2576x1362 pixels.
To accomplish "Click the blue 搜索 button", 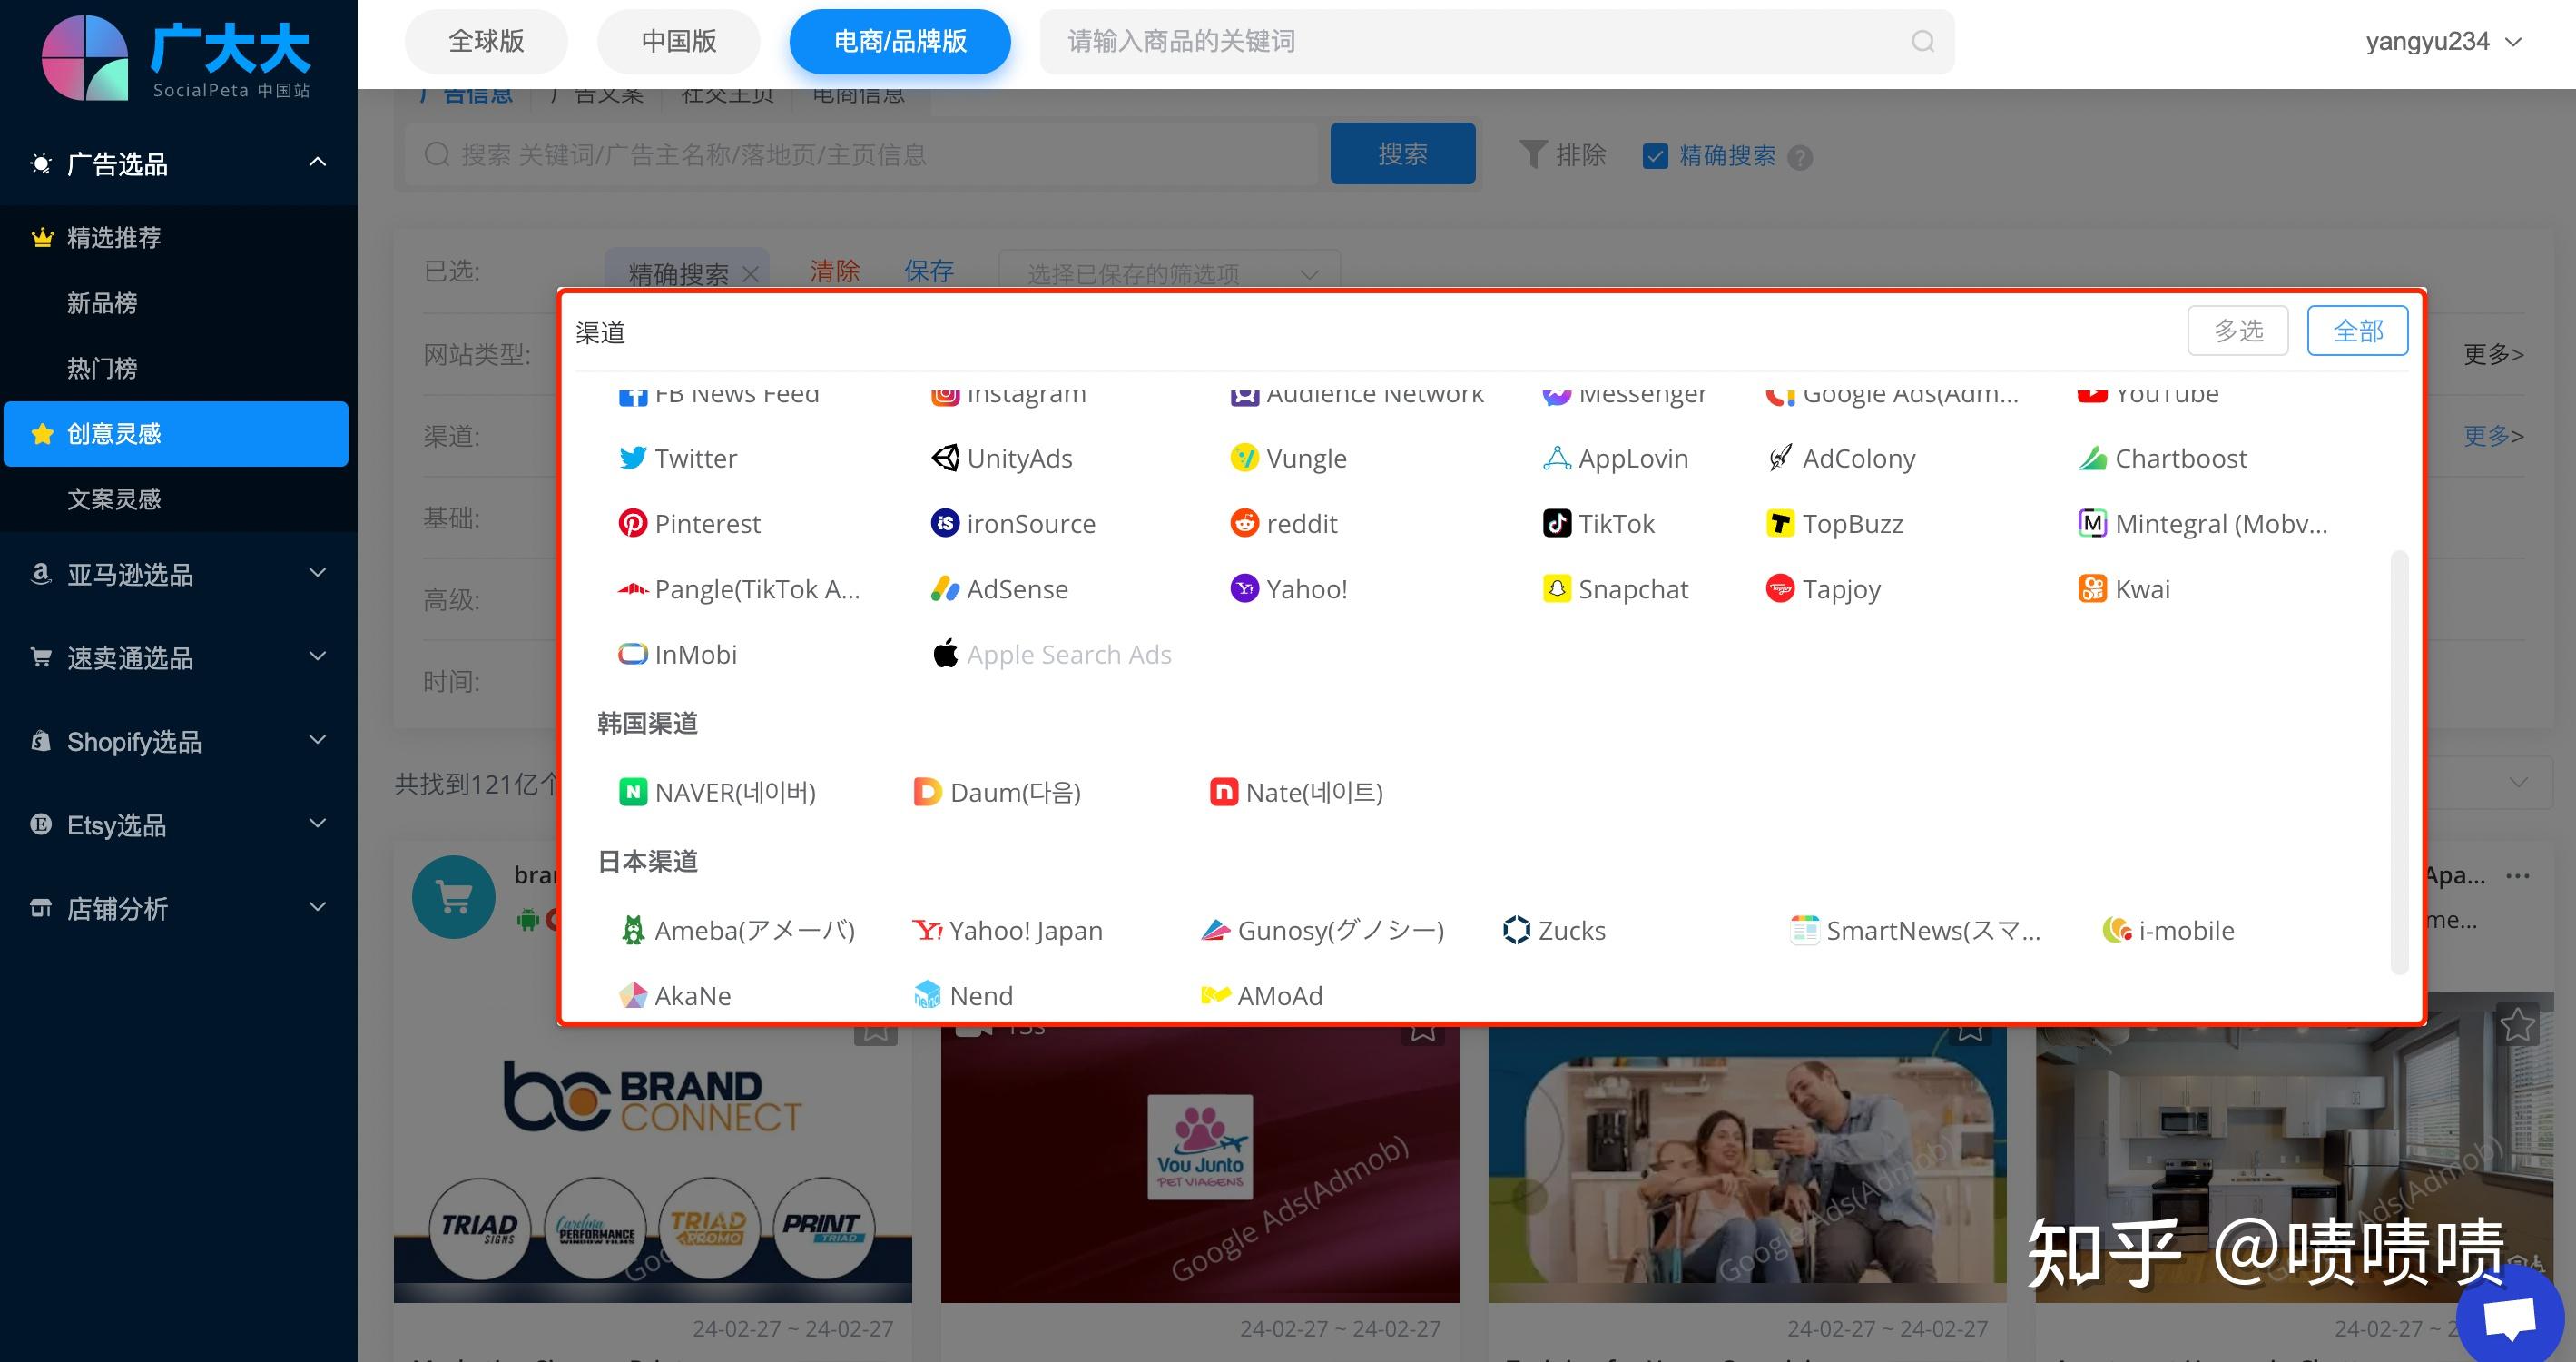I will (x=1402, y=154).
